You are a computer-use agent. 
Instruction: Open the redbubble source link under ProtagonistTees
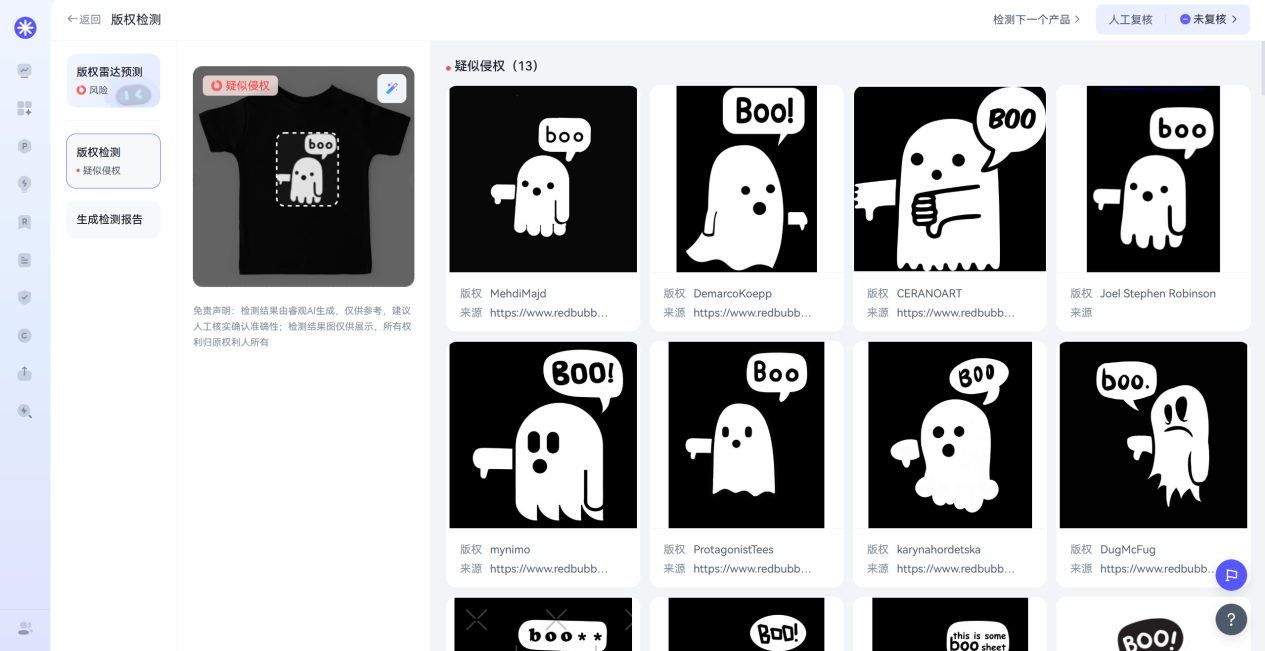tap(752, 569)
